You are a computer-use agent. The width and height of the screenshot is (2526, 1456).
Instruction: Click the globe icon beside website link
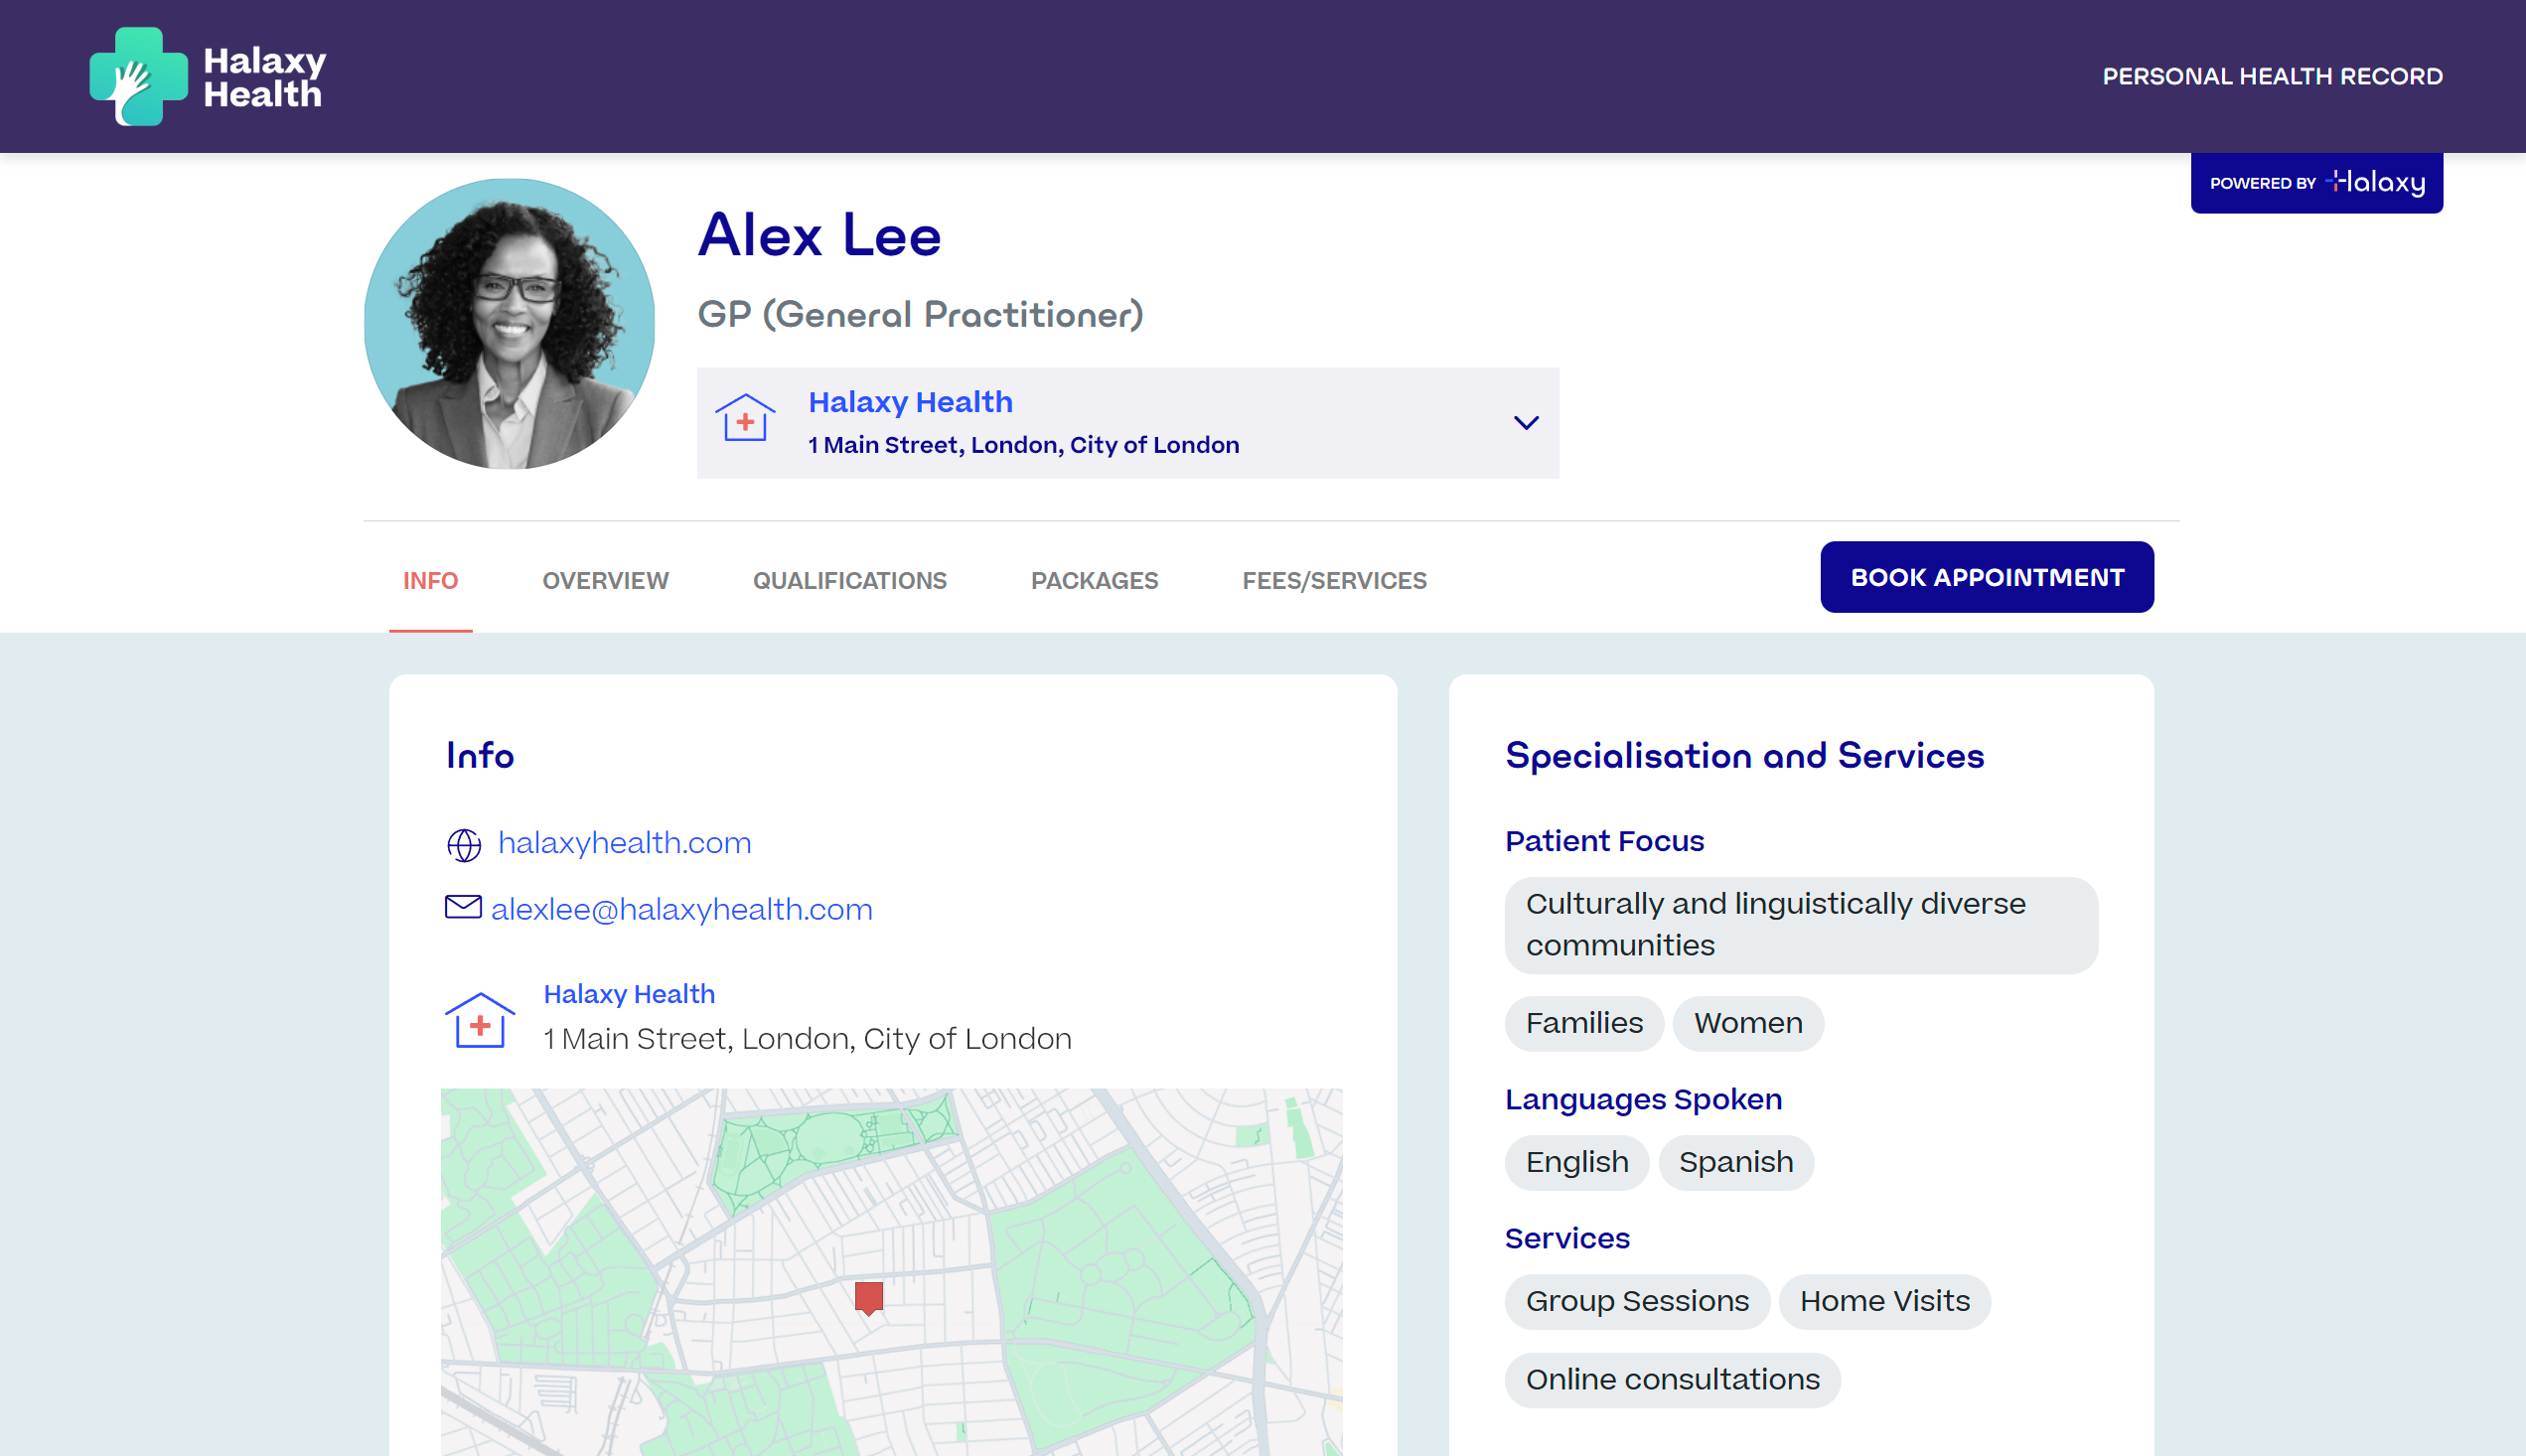[x=464, y=845]
